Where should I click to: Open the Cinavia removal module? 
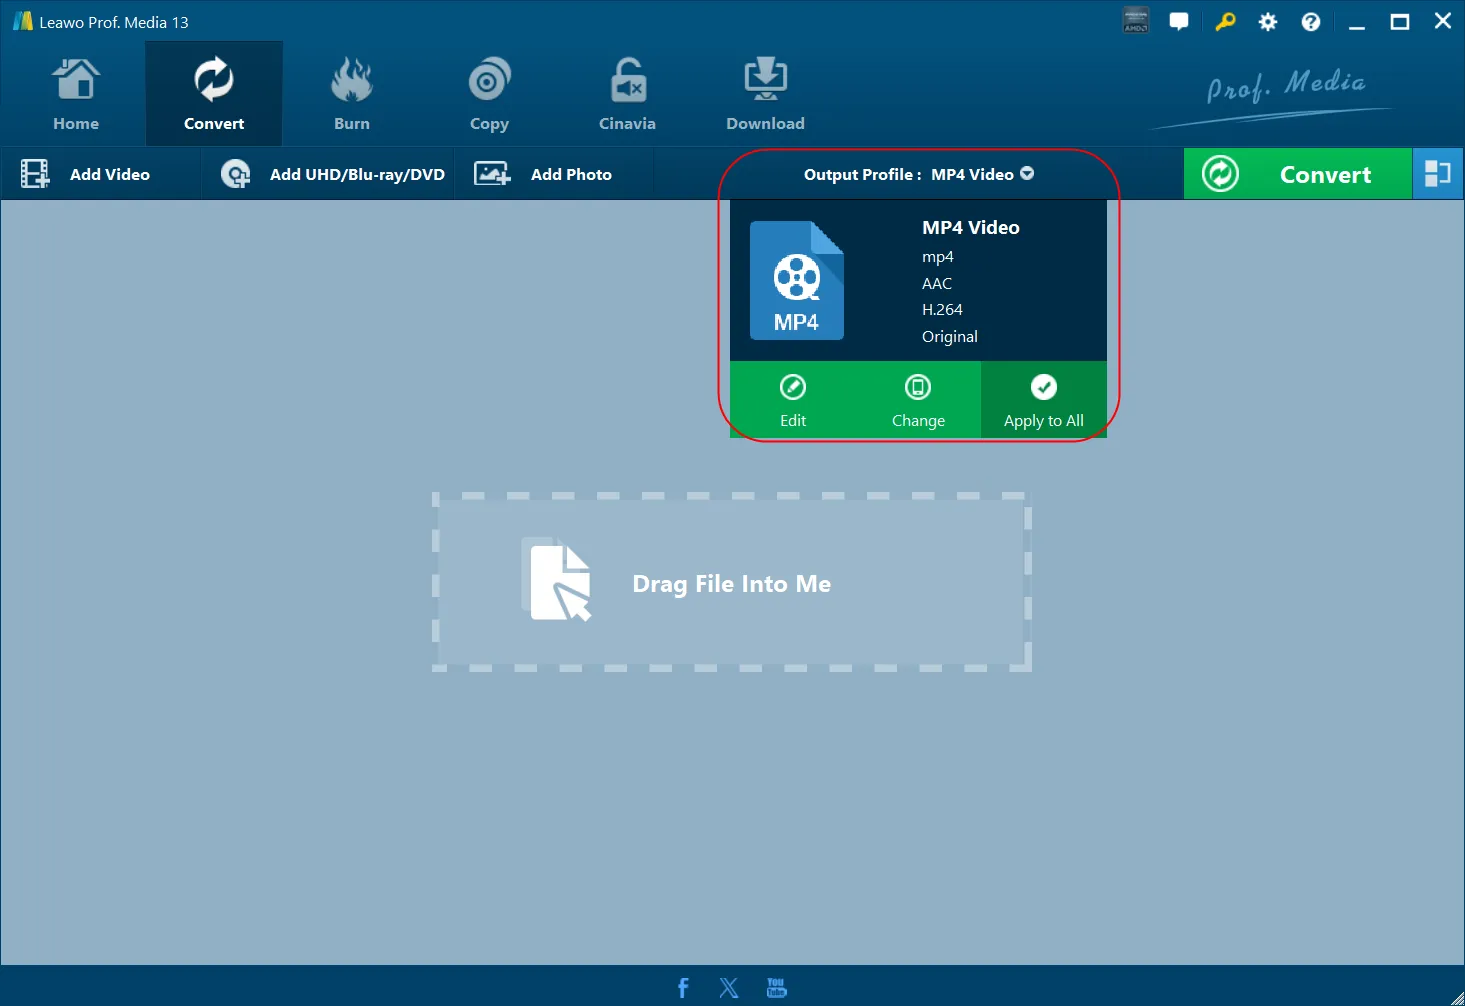point(627,95)
